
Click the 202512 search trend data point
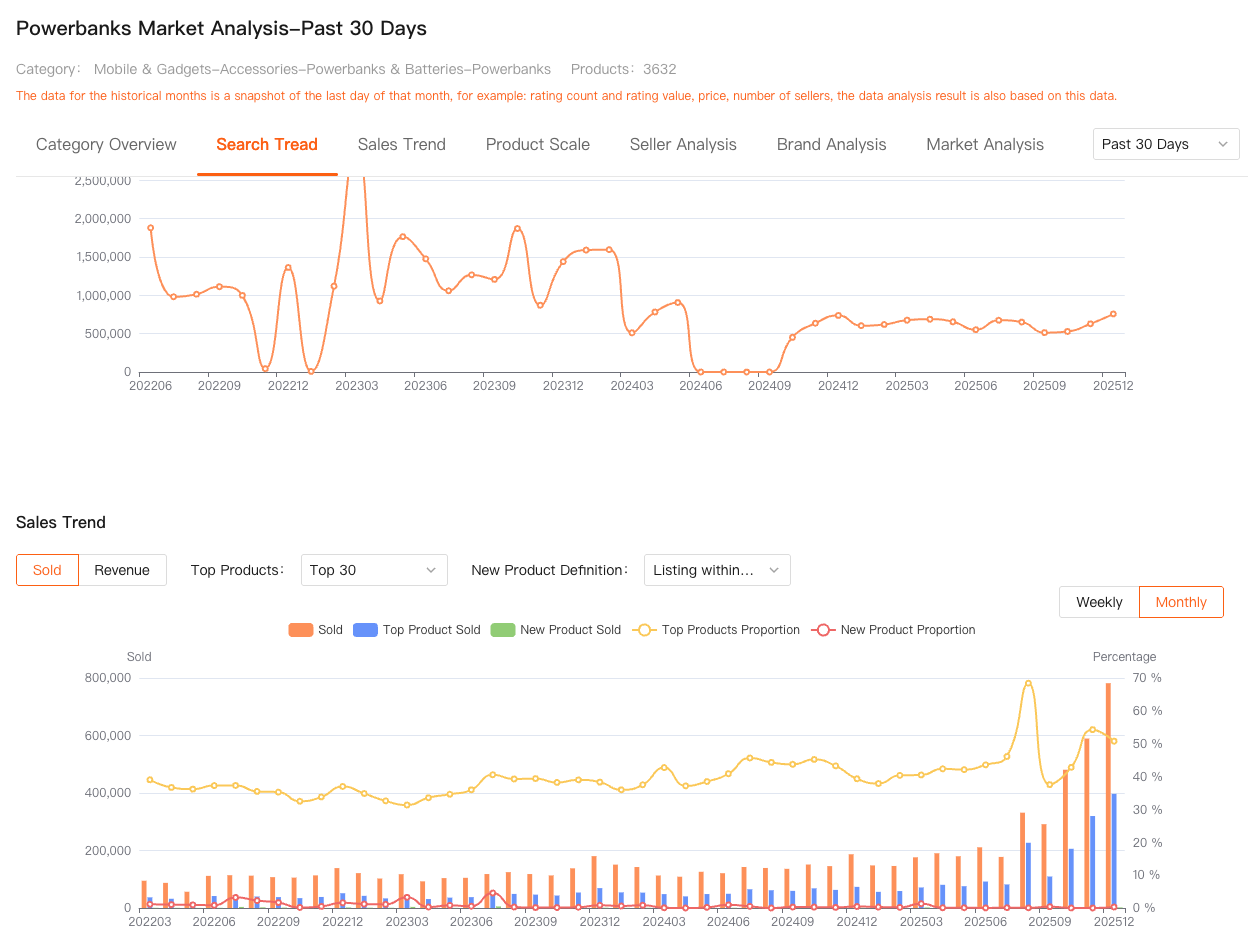click(x=1113, y=314)
